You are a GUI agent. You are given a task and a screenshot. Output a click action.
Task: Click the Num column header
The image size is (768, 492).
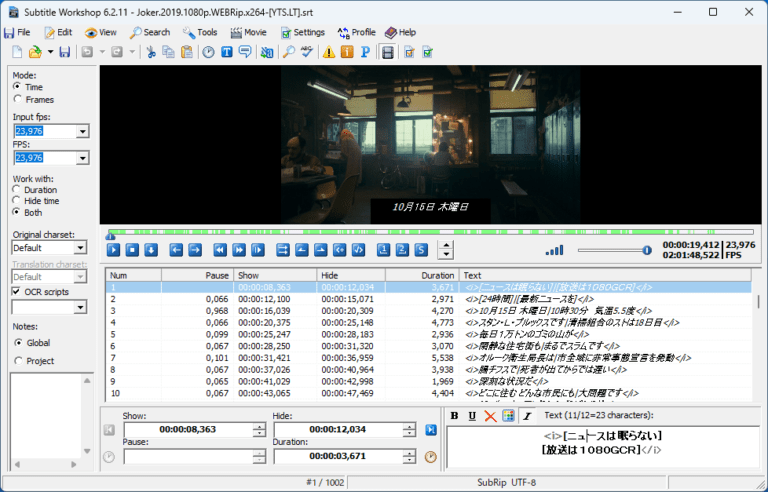click(133, 275)
